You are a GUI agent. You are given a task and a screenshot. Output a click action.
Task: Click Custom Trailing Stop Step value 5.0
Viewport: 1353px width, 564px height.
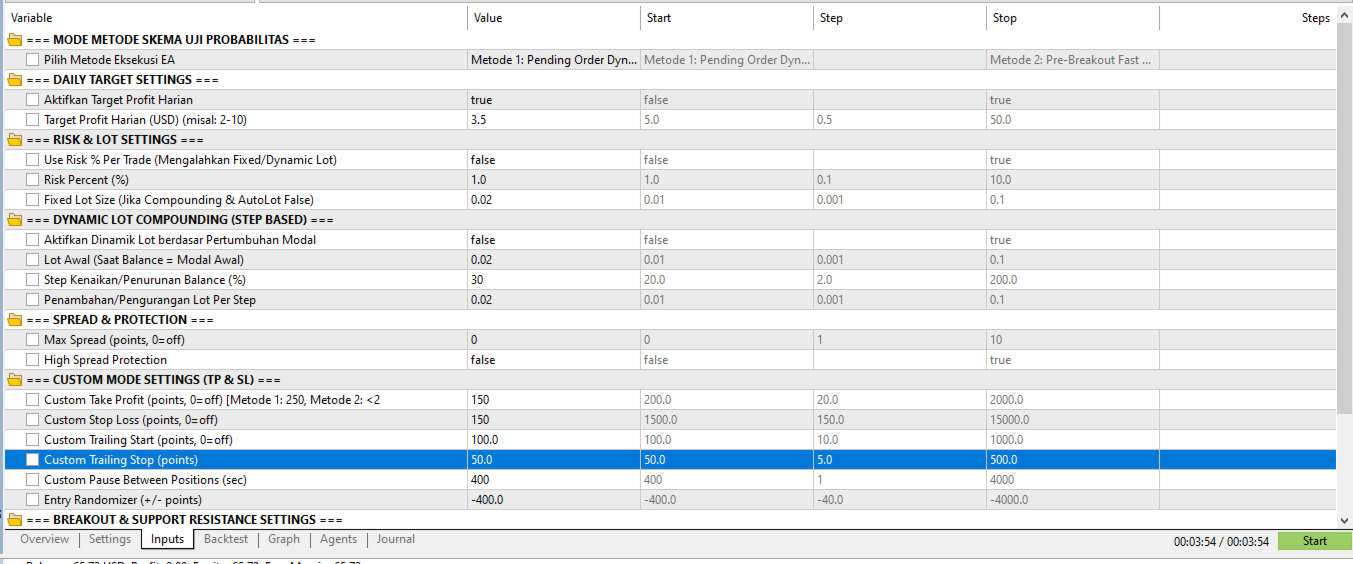pyautogui.click(x=900, y=460)
